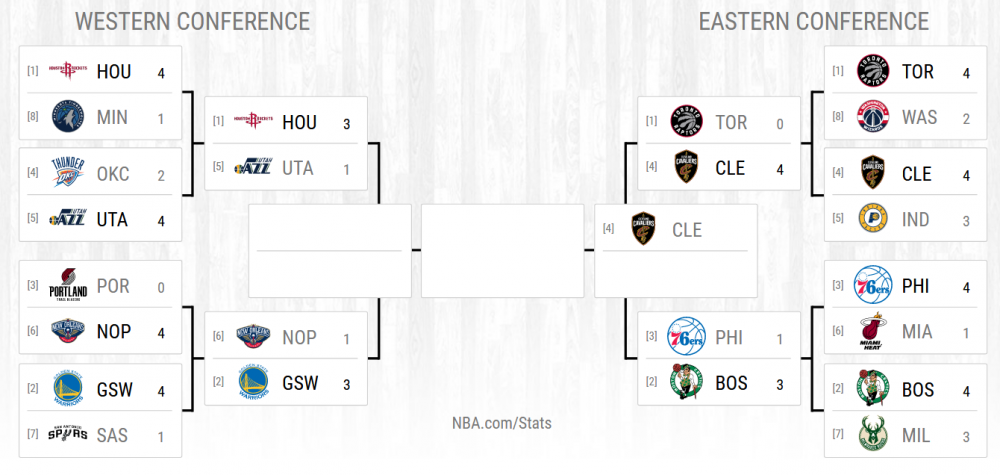Click the Indiana Pacers logo
This screenshot has height=475, width=1000.
click(x=874, y=218)
